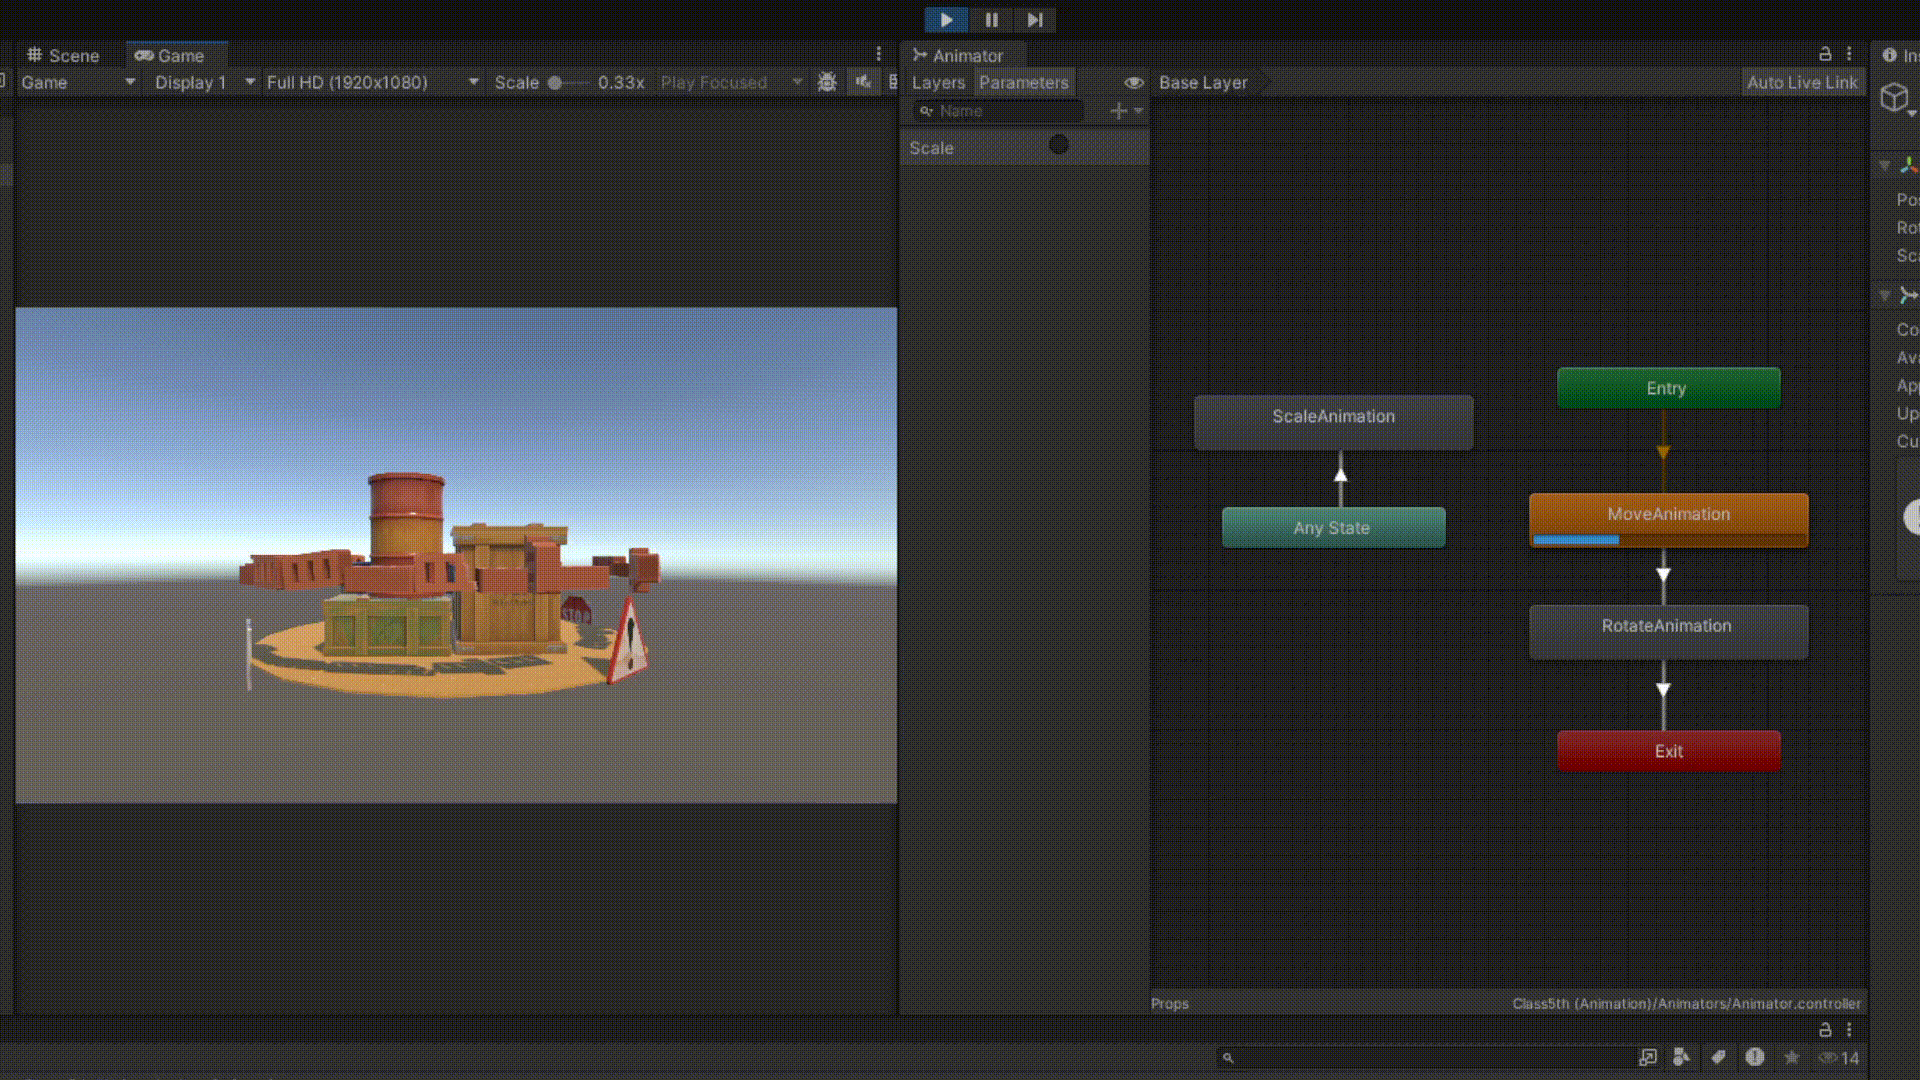1920x1080 pixels.
Task: Click the Step frame button
Action: (x=1034, y=20)
